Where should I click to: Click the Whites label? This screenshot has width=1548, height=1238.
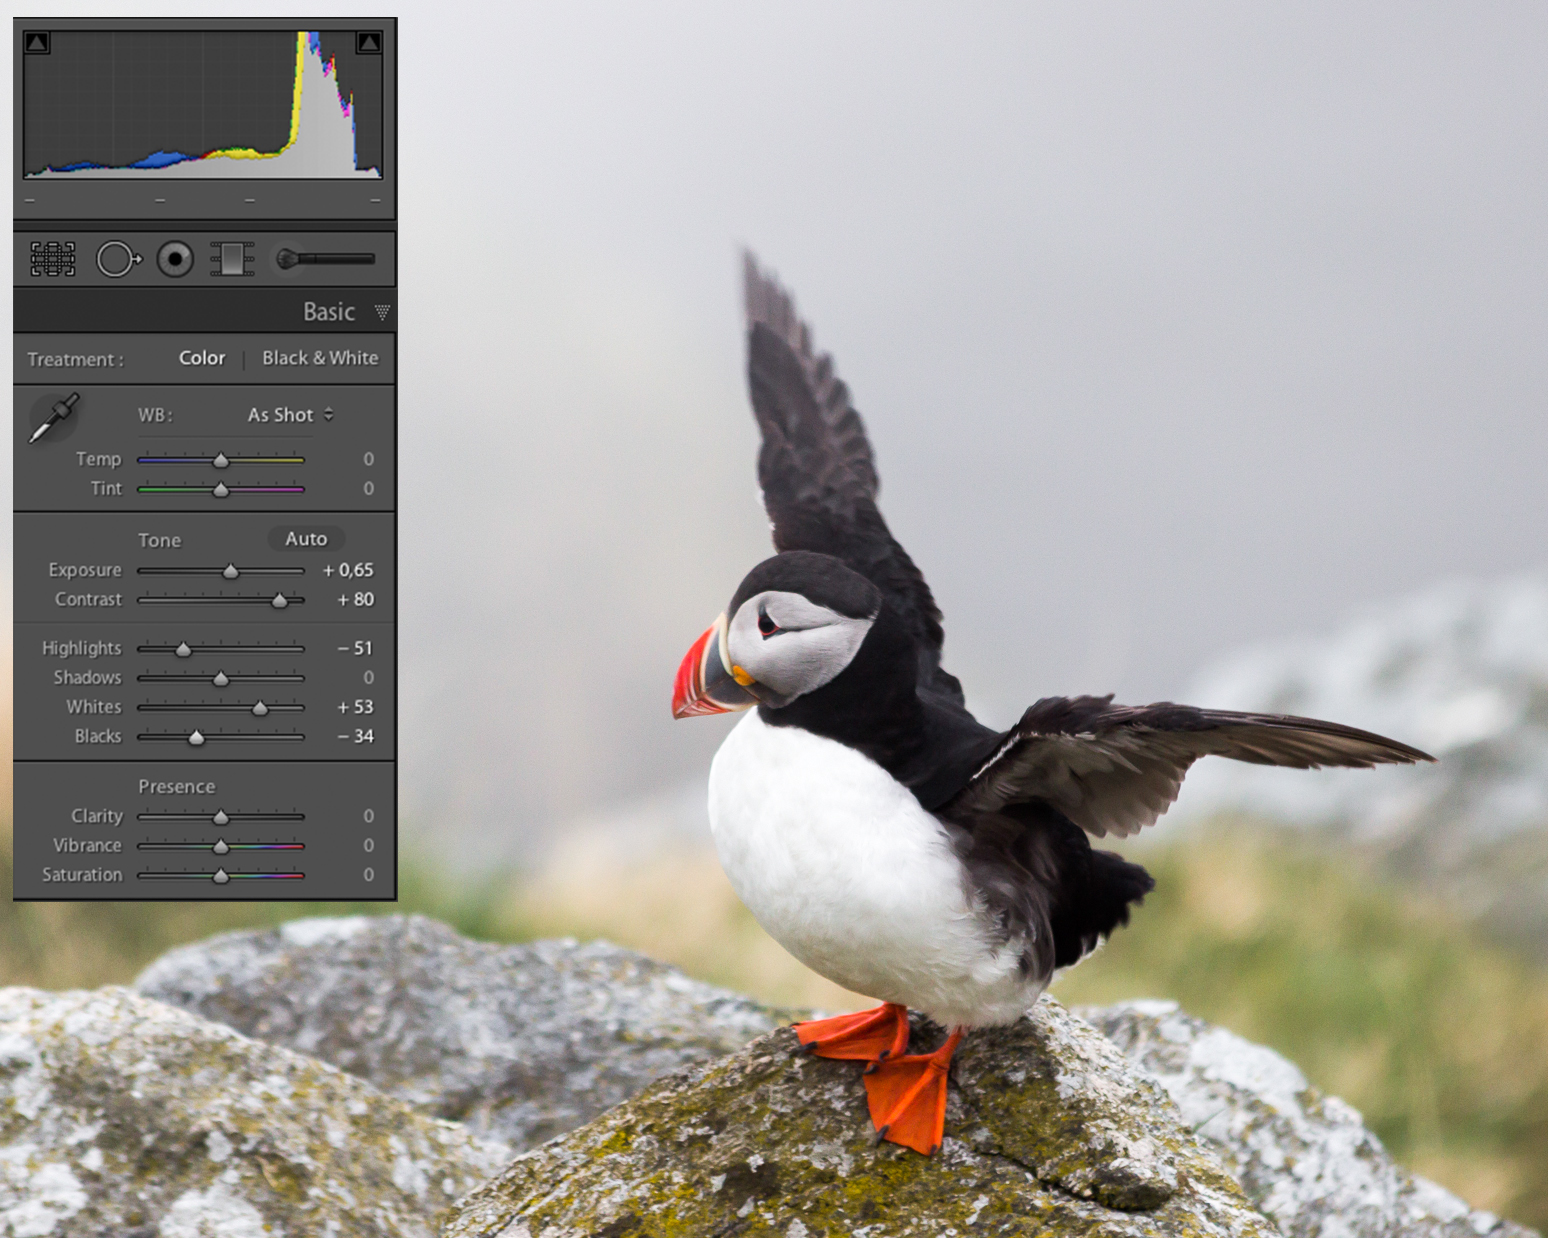[x=94, y=707]
